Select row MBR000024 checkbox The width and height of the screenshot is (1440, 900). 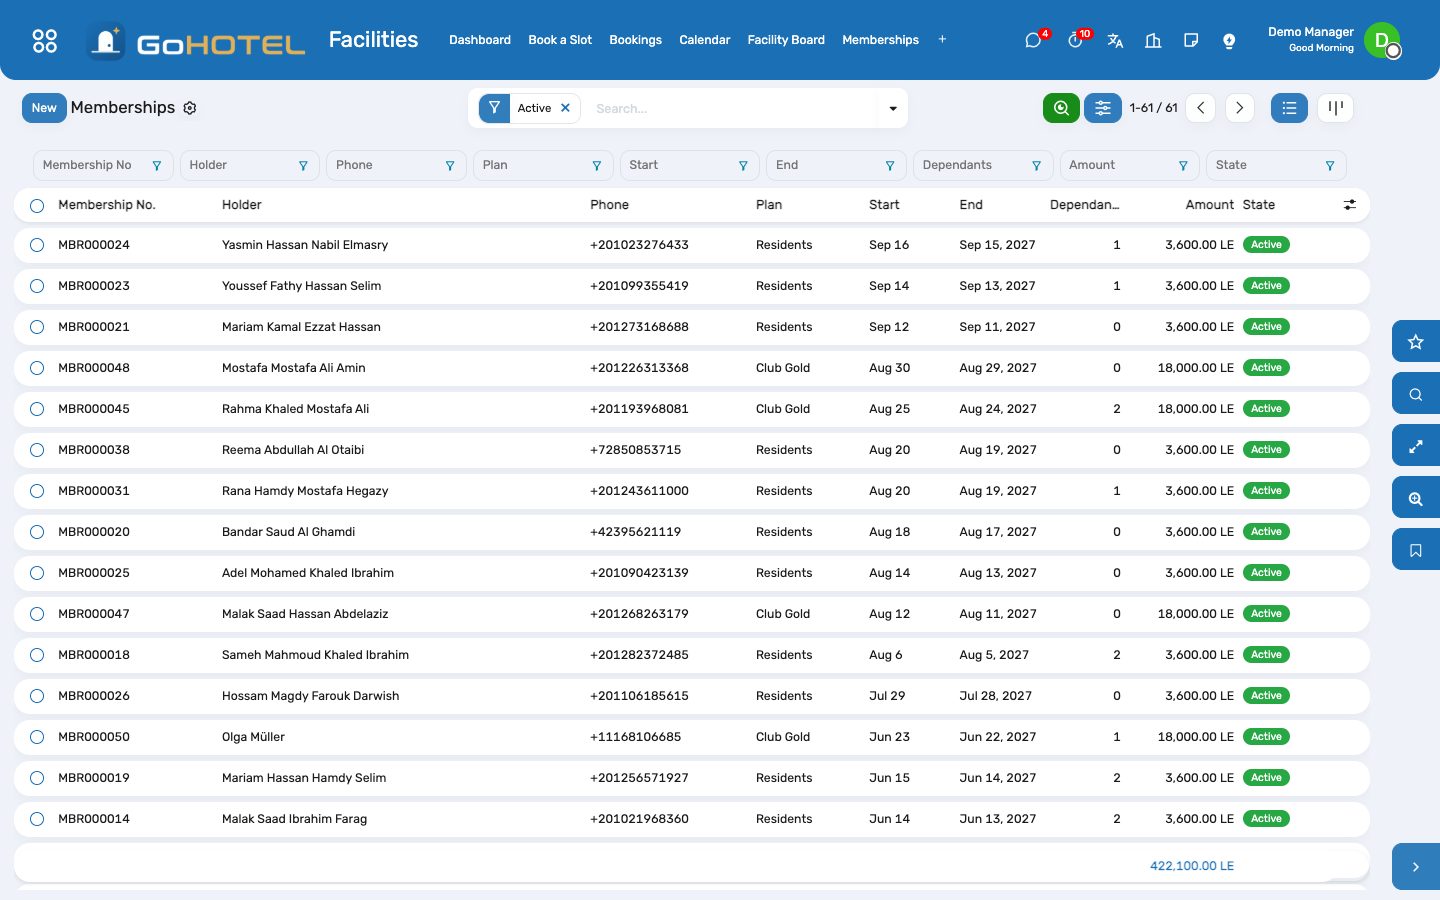(37, 245)
